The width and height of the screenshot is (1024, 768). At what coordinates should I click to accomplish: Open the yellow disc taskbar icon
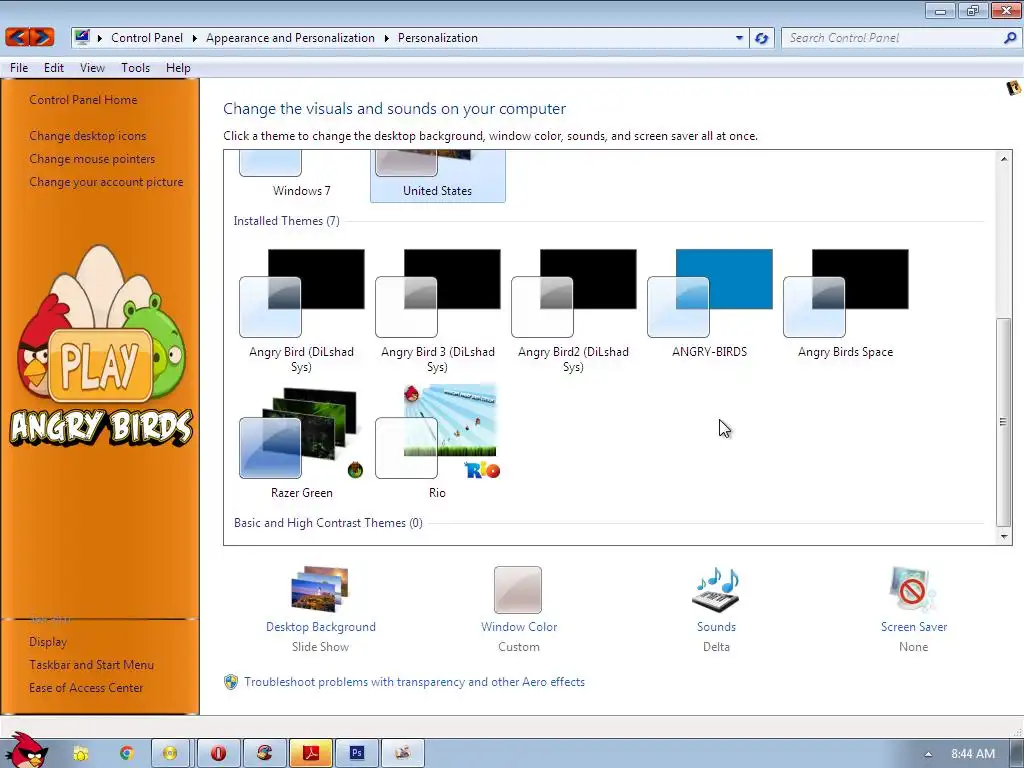point(170,753)
